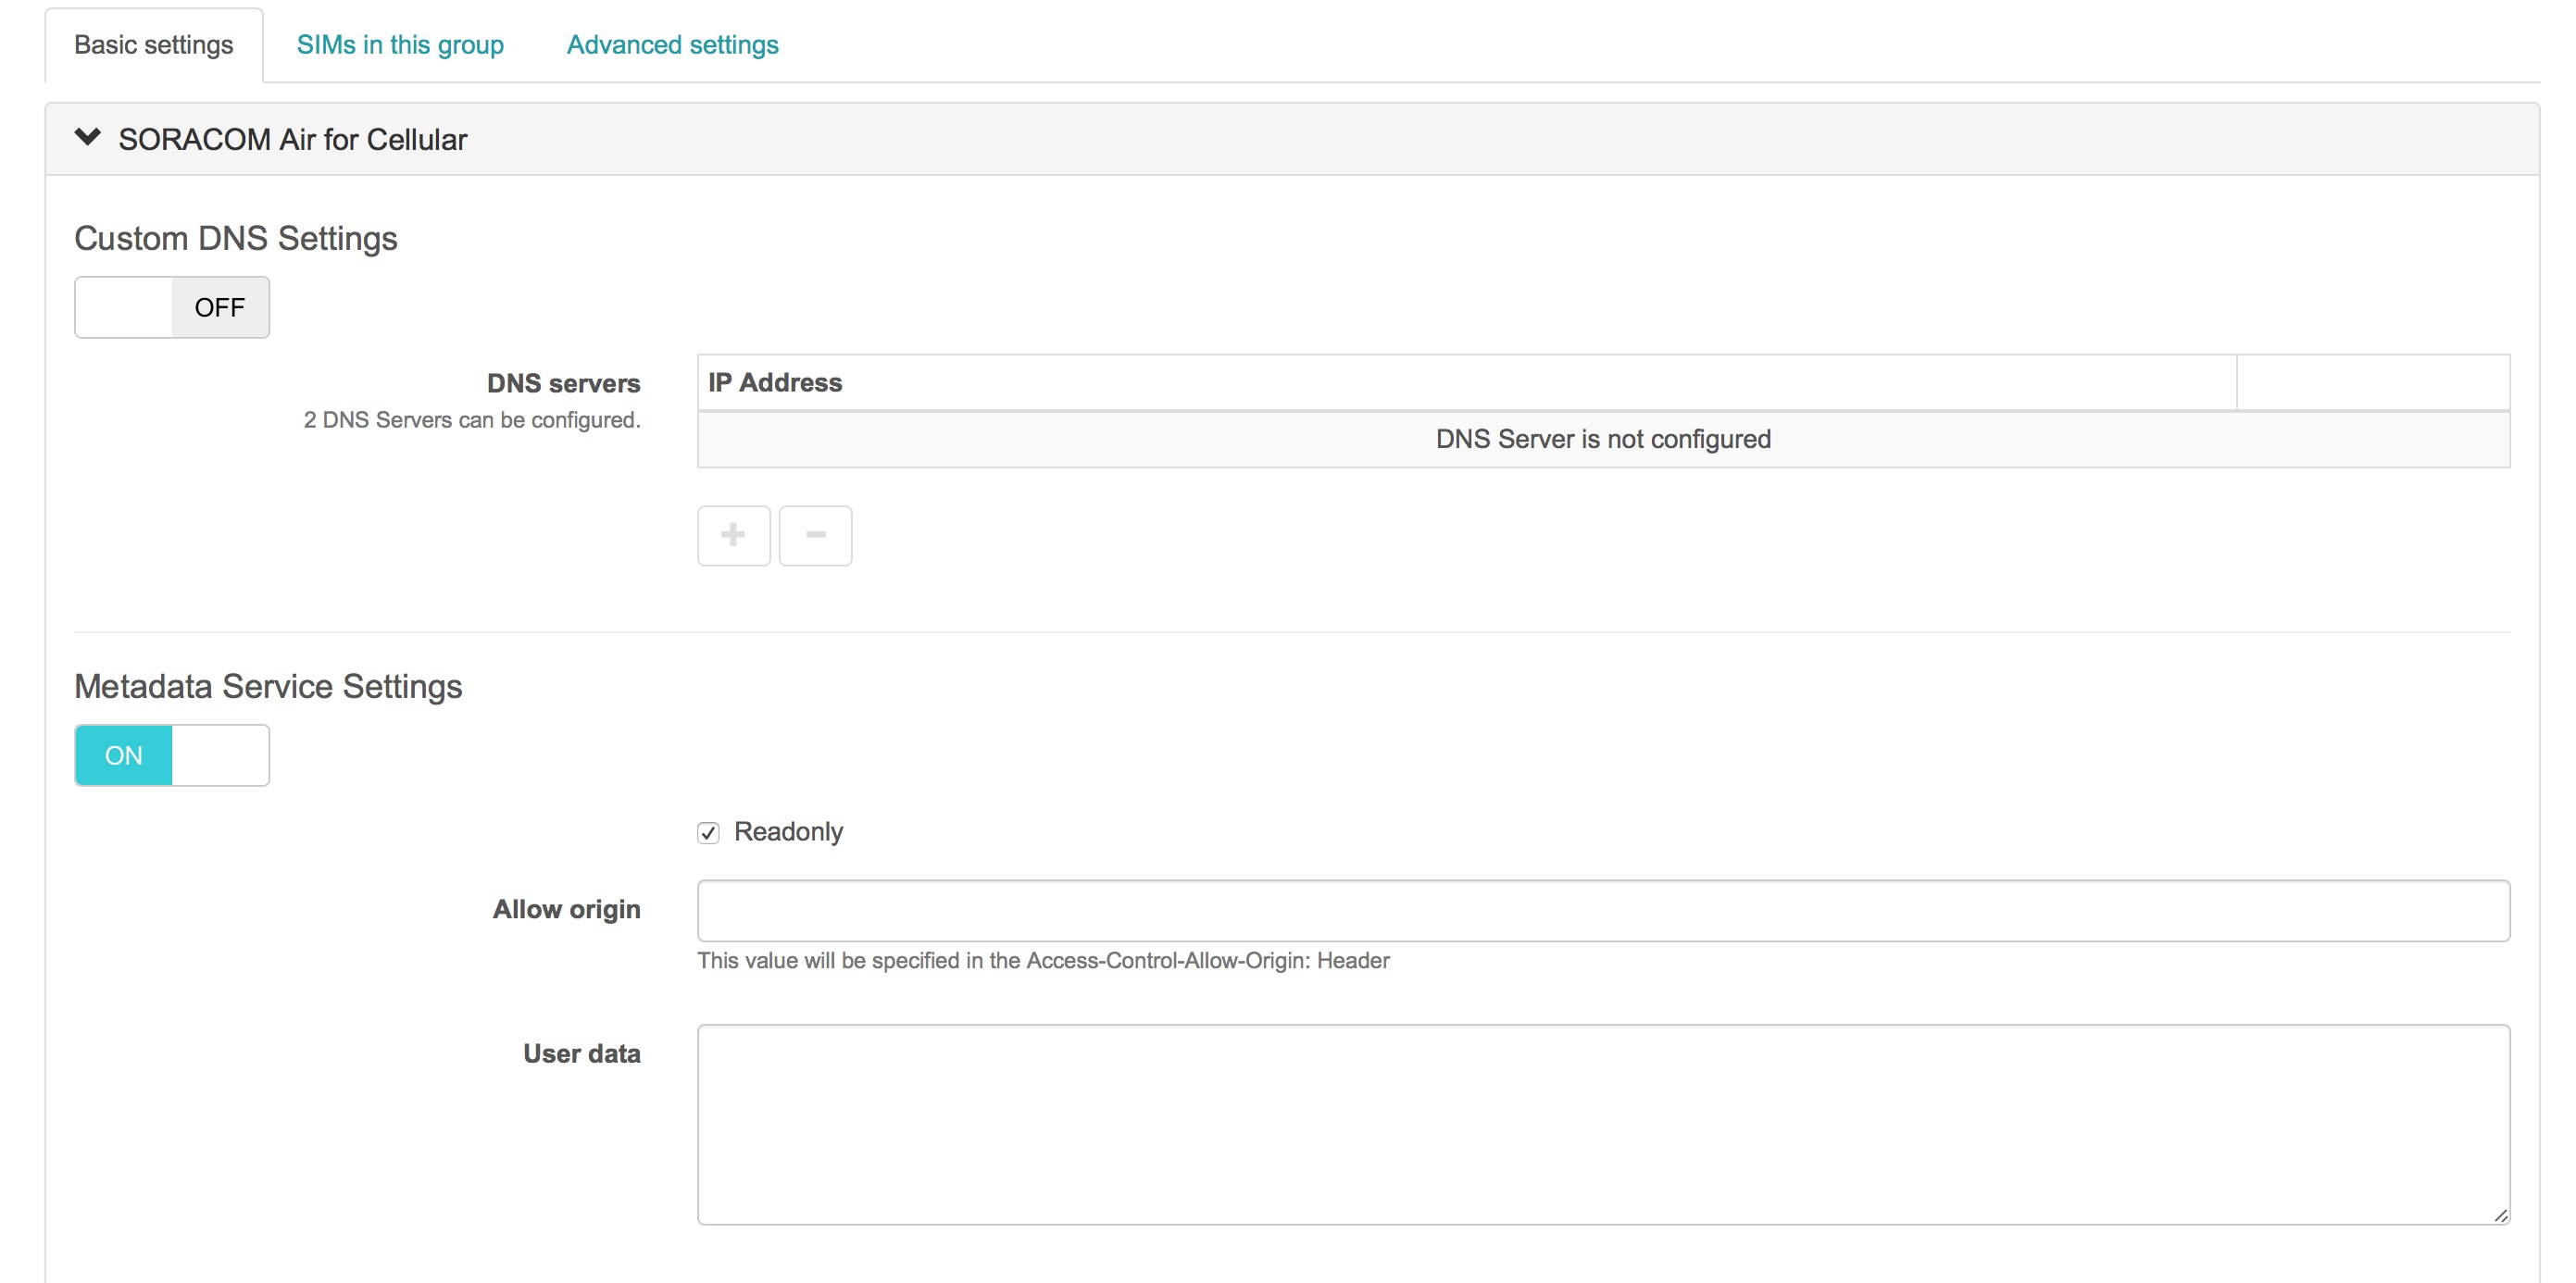Screen dimensions: 2576x1283
Task: Click the Metadata Service Settings heading
Action: point(267,687)
